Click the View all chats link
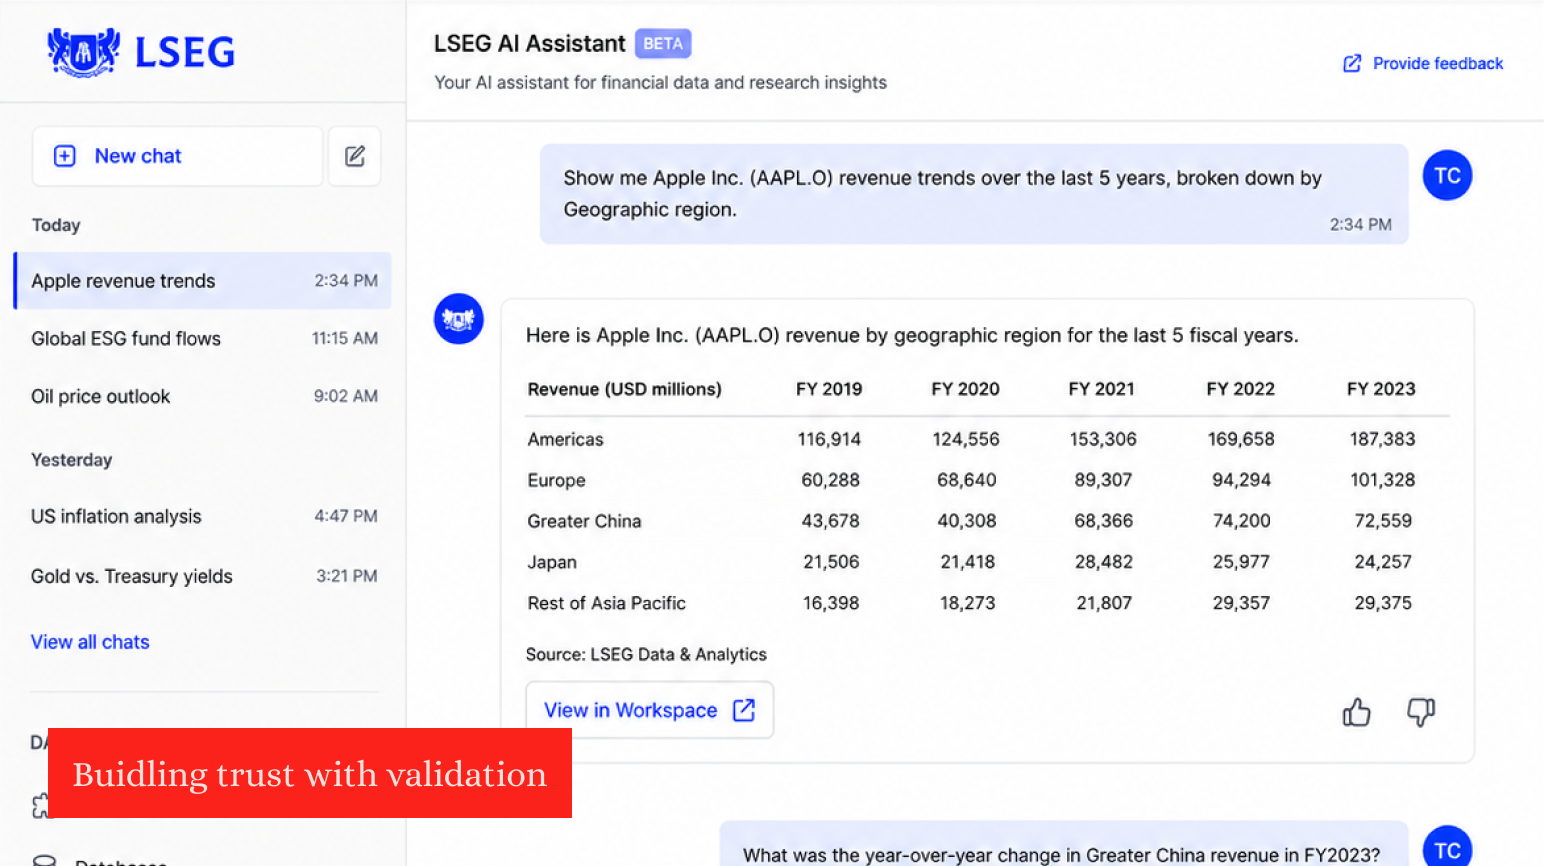Screen dimensions: 1544x866 click(x=90, y=642)
